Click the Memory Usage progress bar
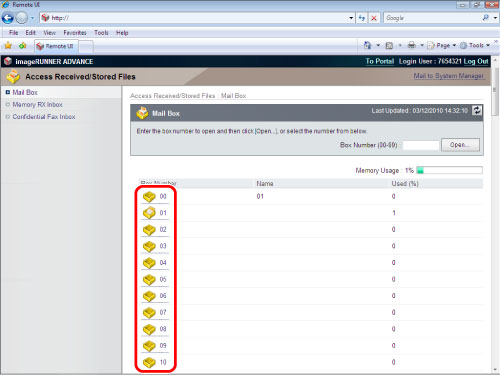500x382 pixels. (x=449, y=170)
